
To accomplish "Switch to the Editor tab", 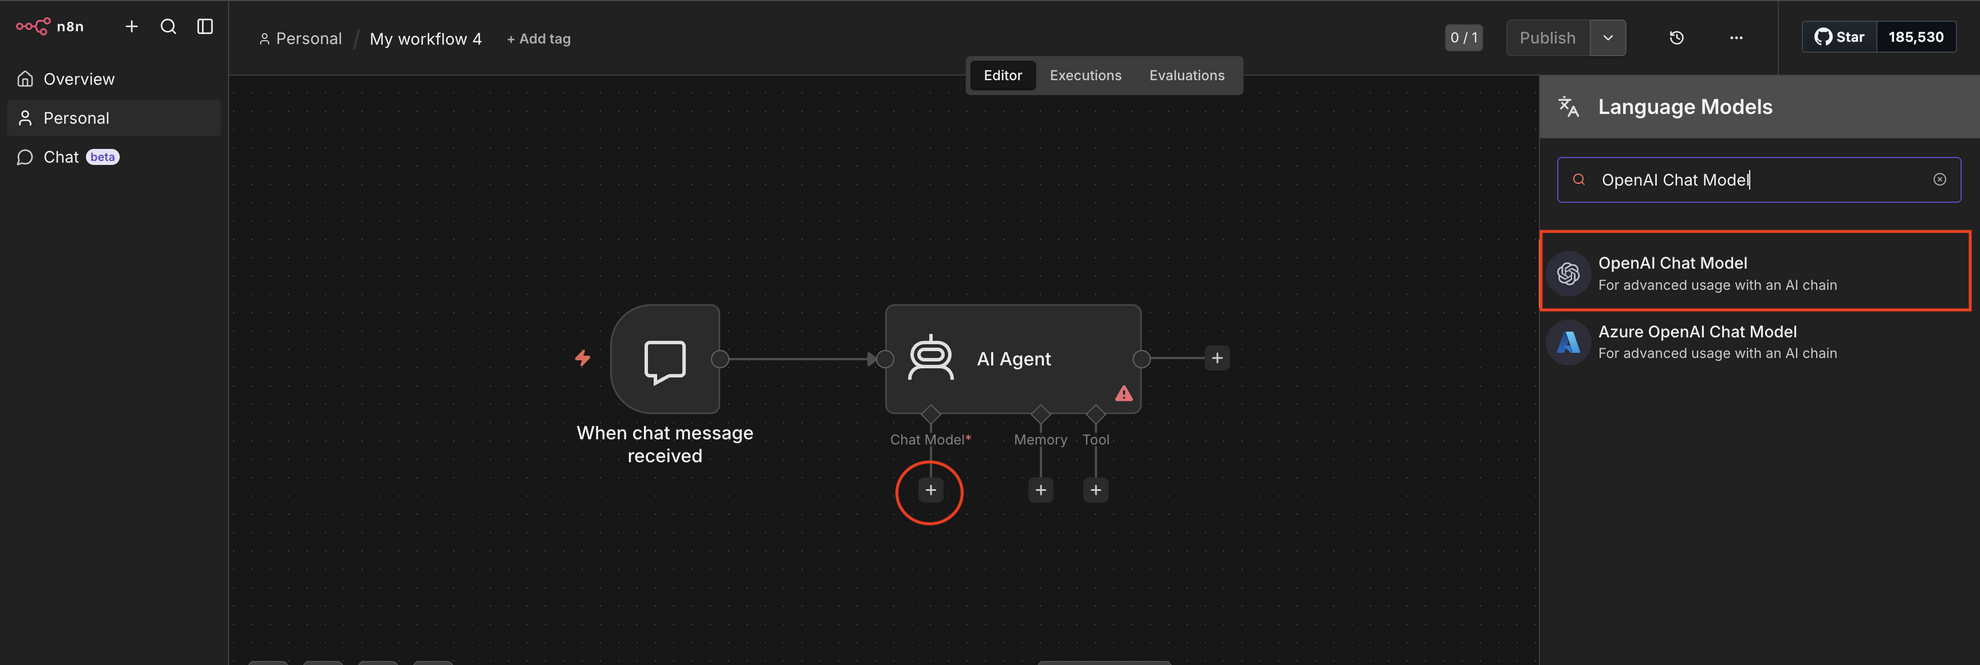I will [x=1003, y=75].
